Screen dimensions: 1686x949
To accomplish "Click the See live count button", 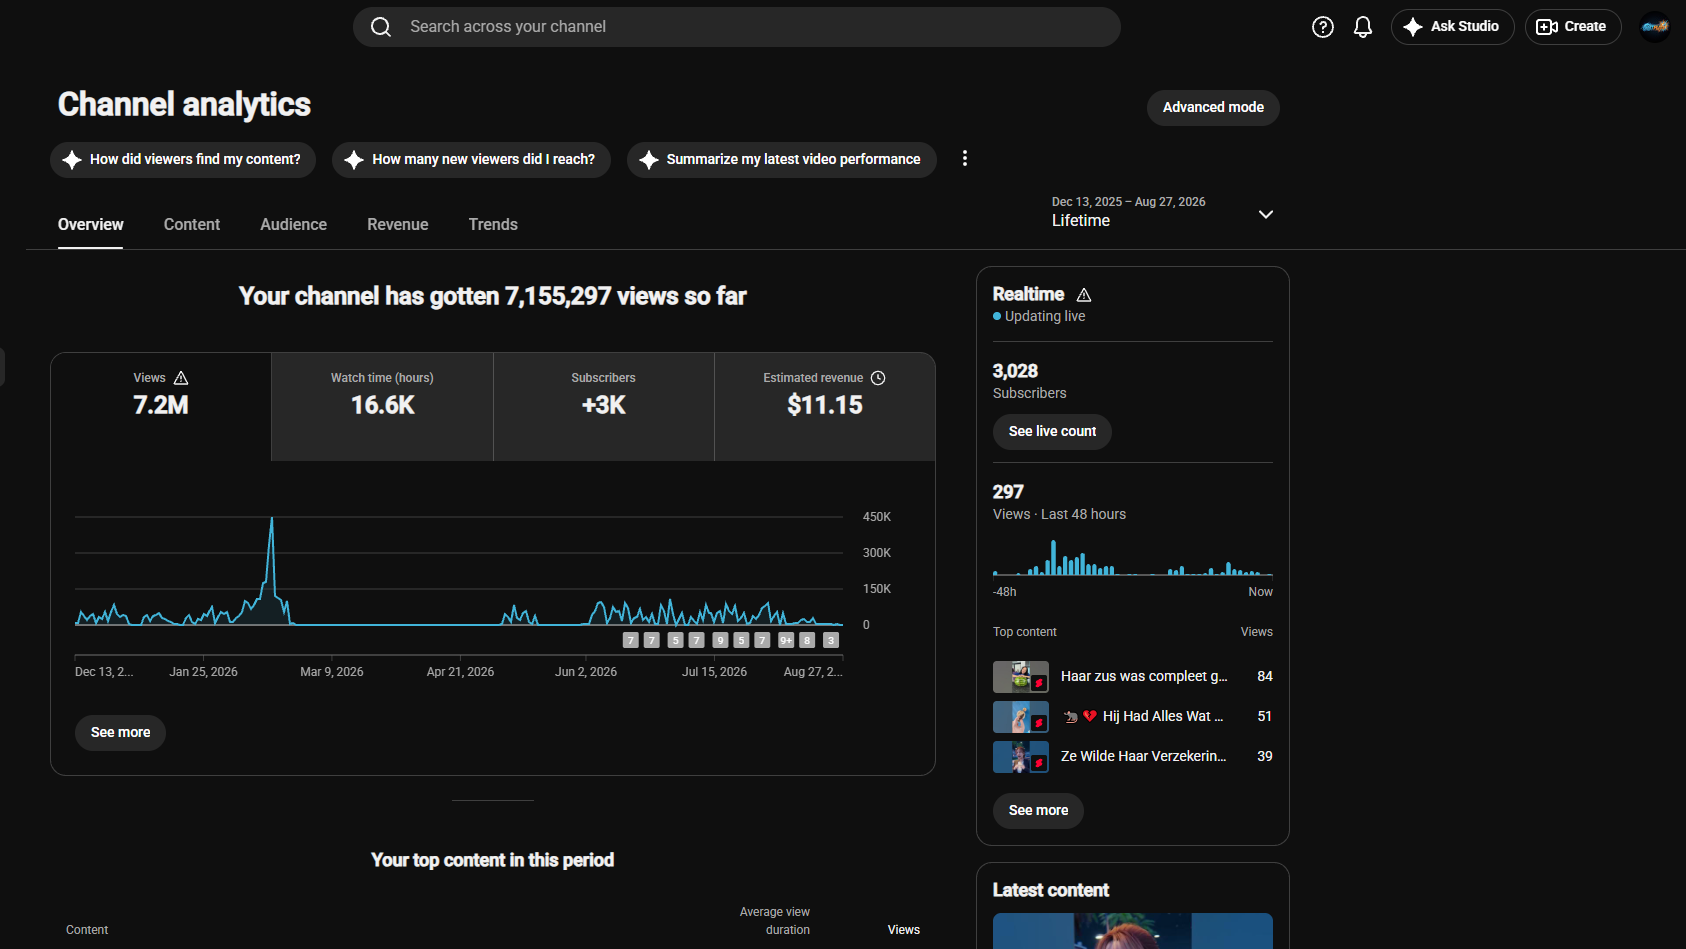I will click(x=1052, y=431).
